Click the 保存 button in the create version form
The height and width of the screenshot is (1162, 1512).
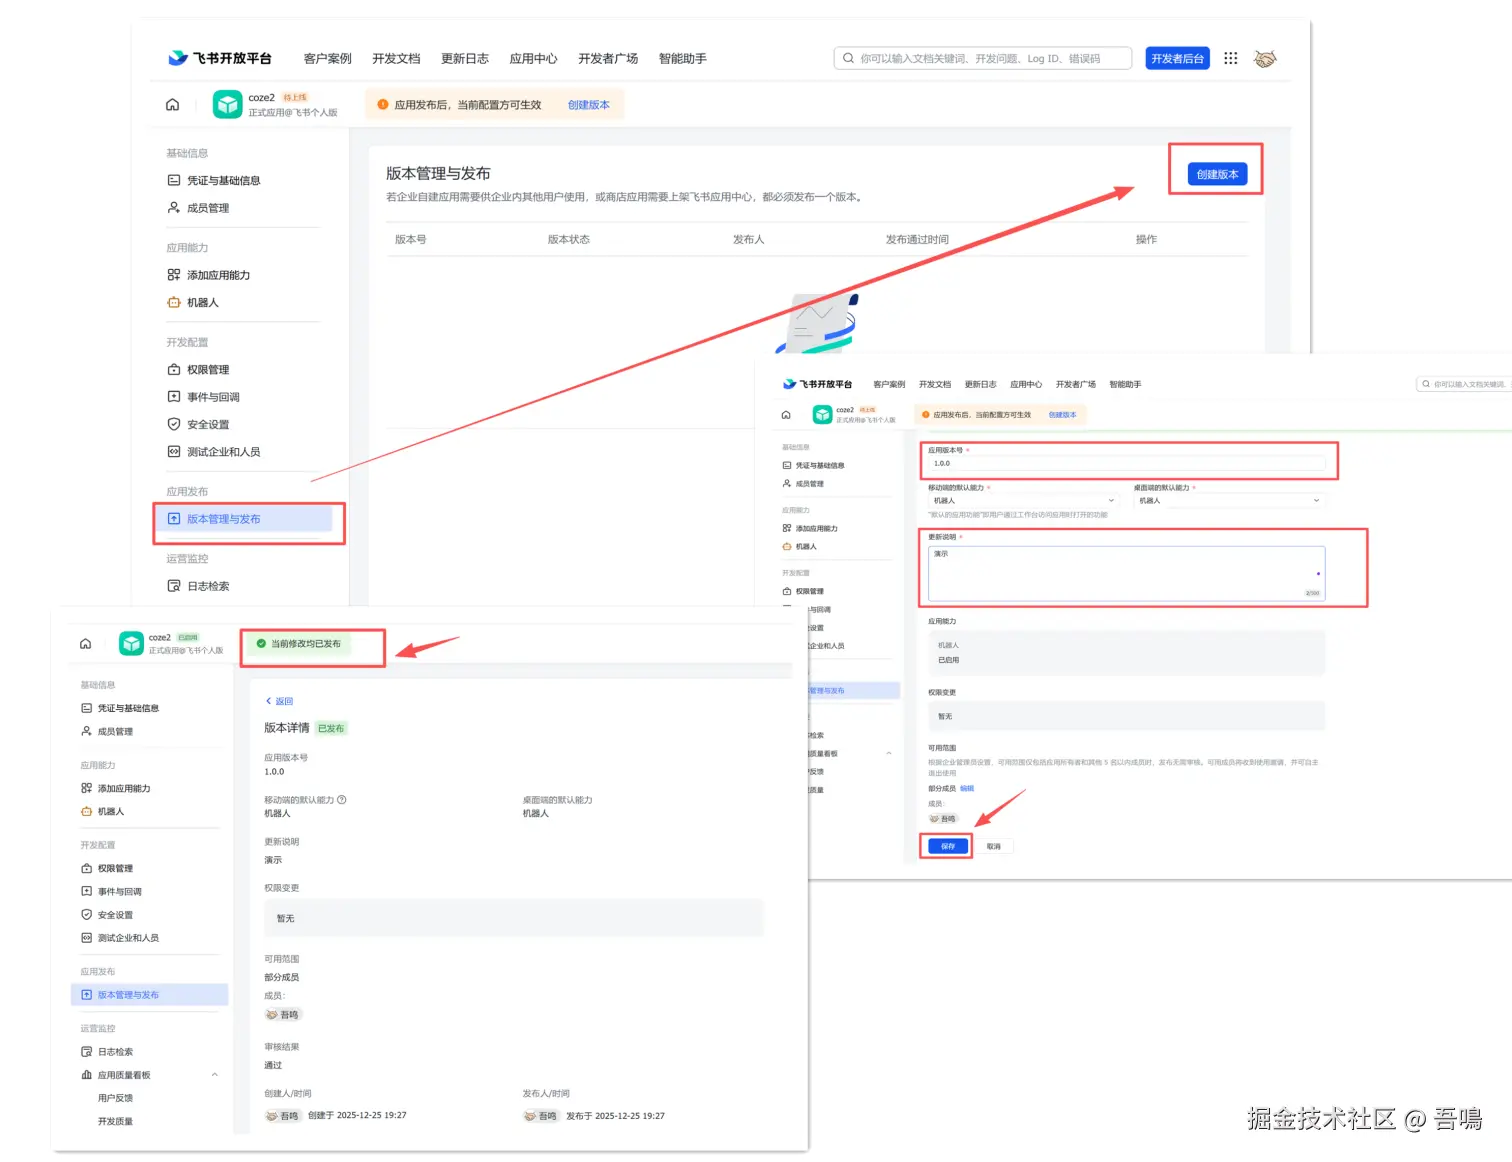(x=948, y=846)
